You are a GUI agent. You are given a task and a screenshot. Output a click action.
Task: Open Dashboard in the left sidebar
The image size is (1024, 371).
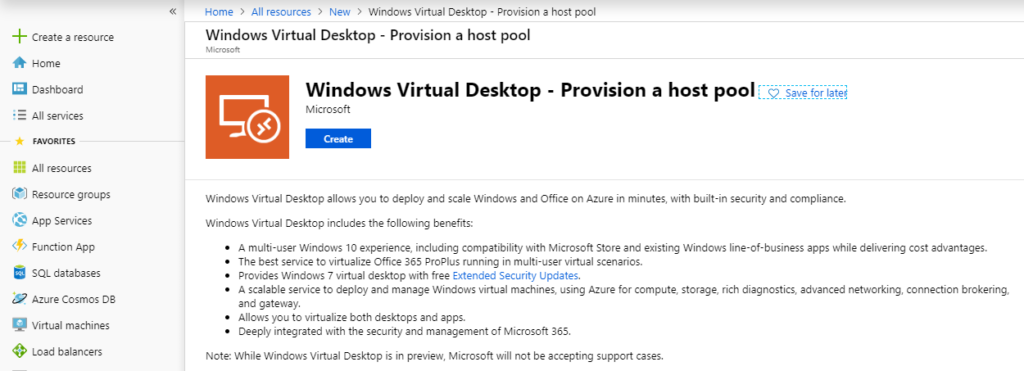pyautogui.click(x=57, y=89)
